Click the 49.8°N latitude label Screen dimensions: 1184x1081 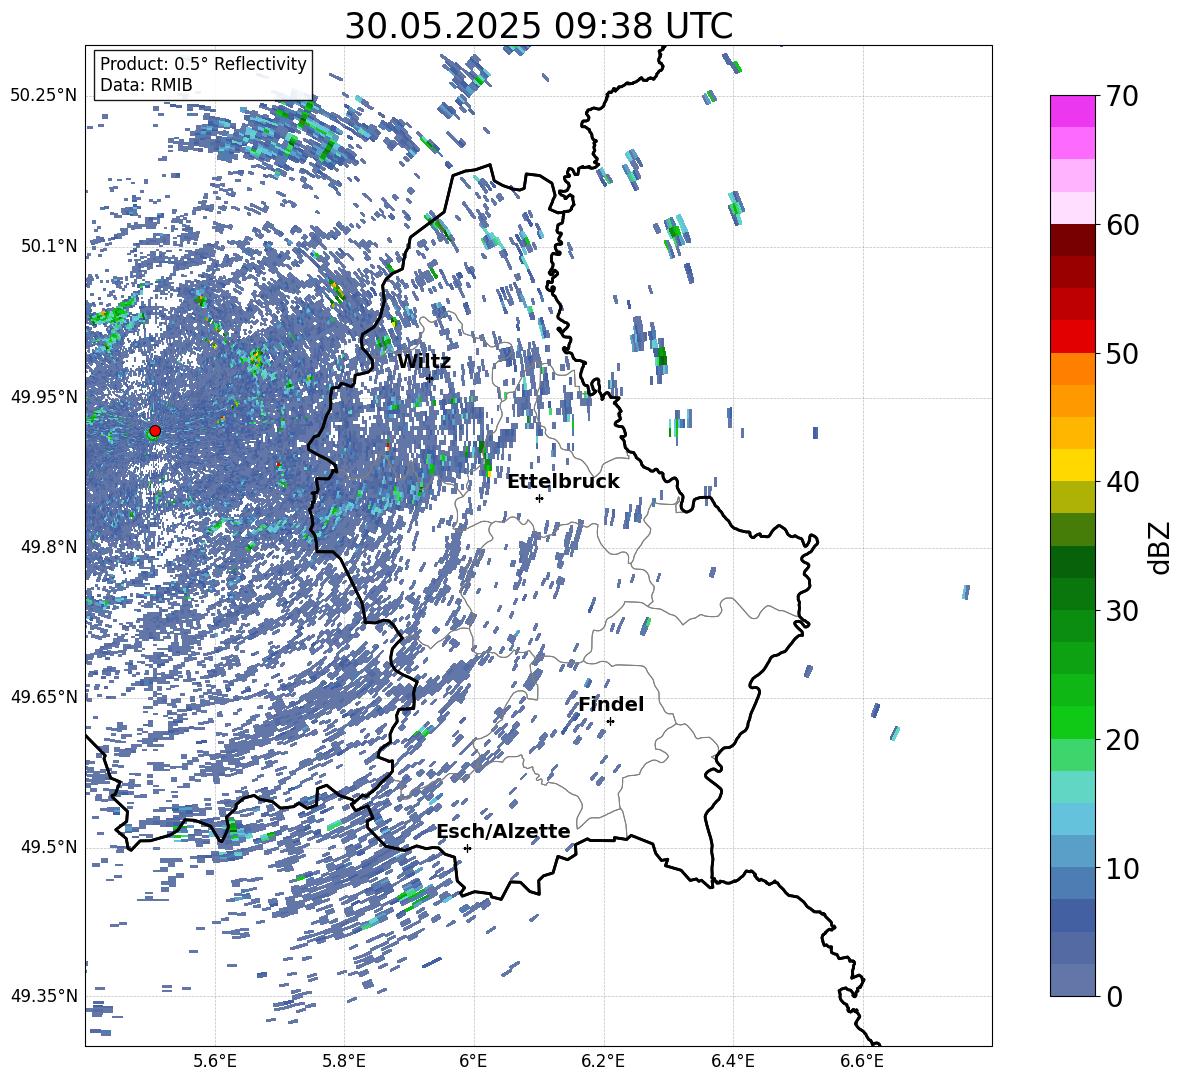49,547
